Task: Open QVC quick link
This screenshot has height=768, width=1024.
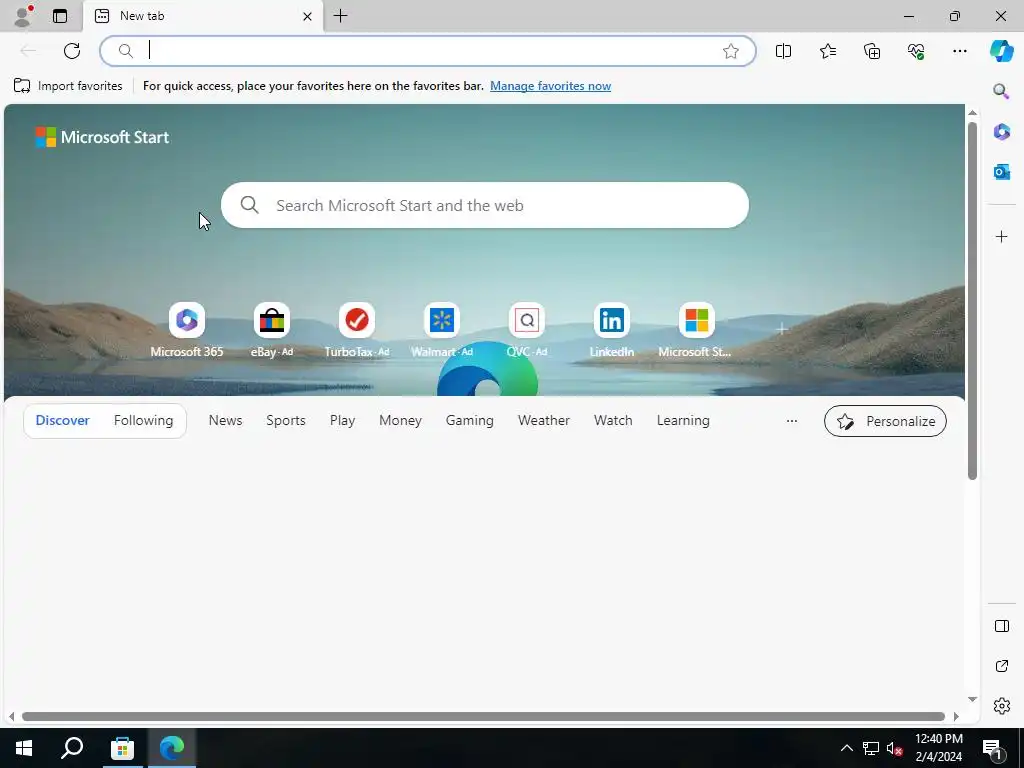Action: coord(526,330)
